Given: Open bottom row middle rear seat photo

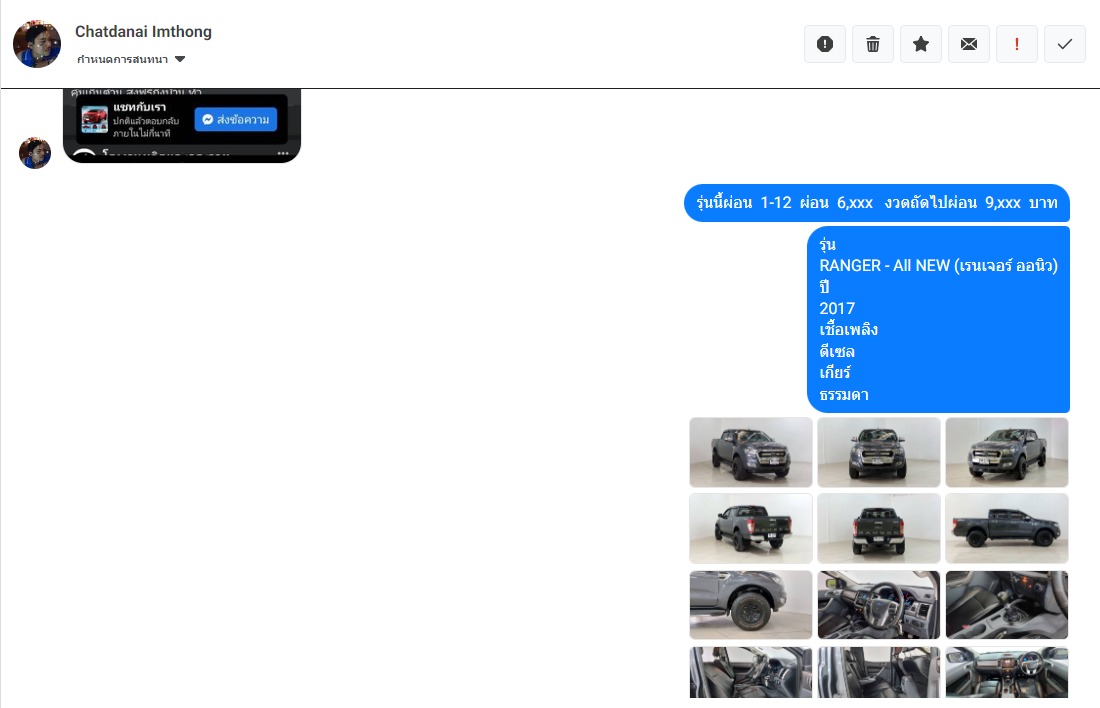Looking at the screenshot, I should click(x=879, y=672).
